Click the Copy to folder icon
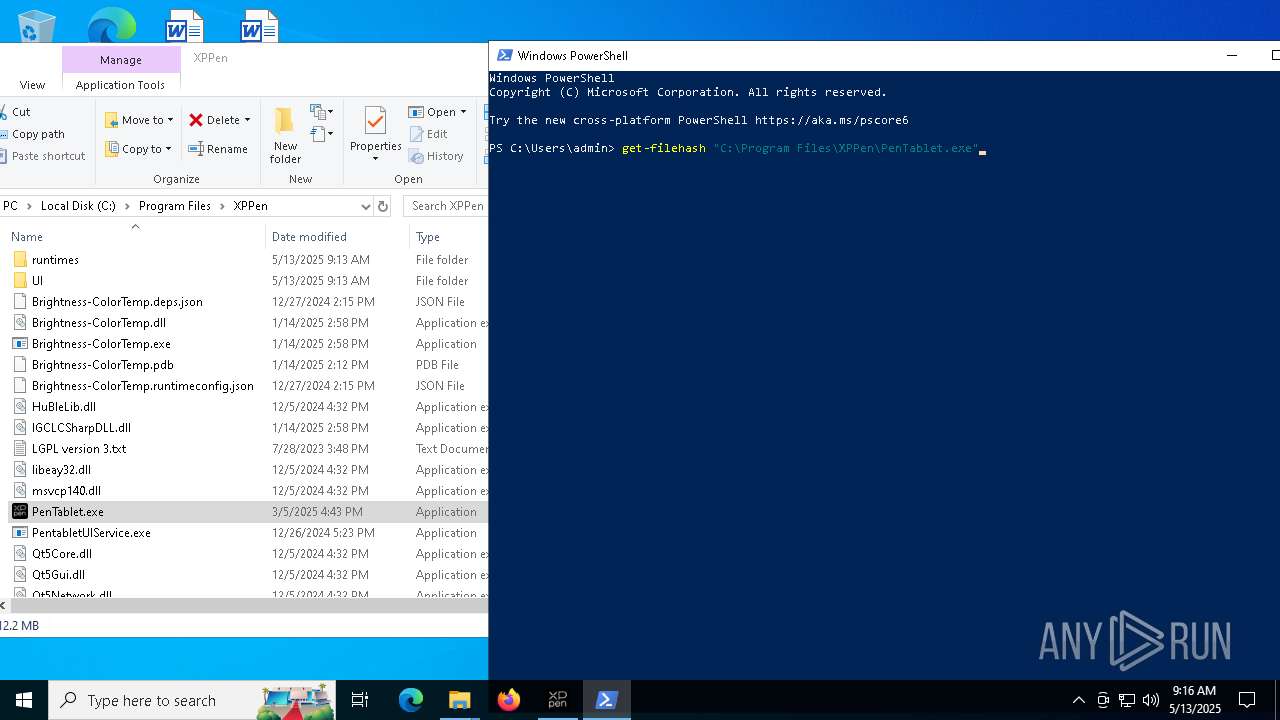Viewport: 1280px width, 720px height. coord(112,149)
